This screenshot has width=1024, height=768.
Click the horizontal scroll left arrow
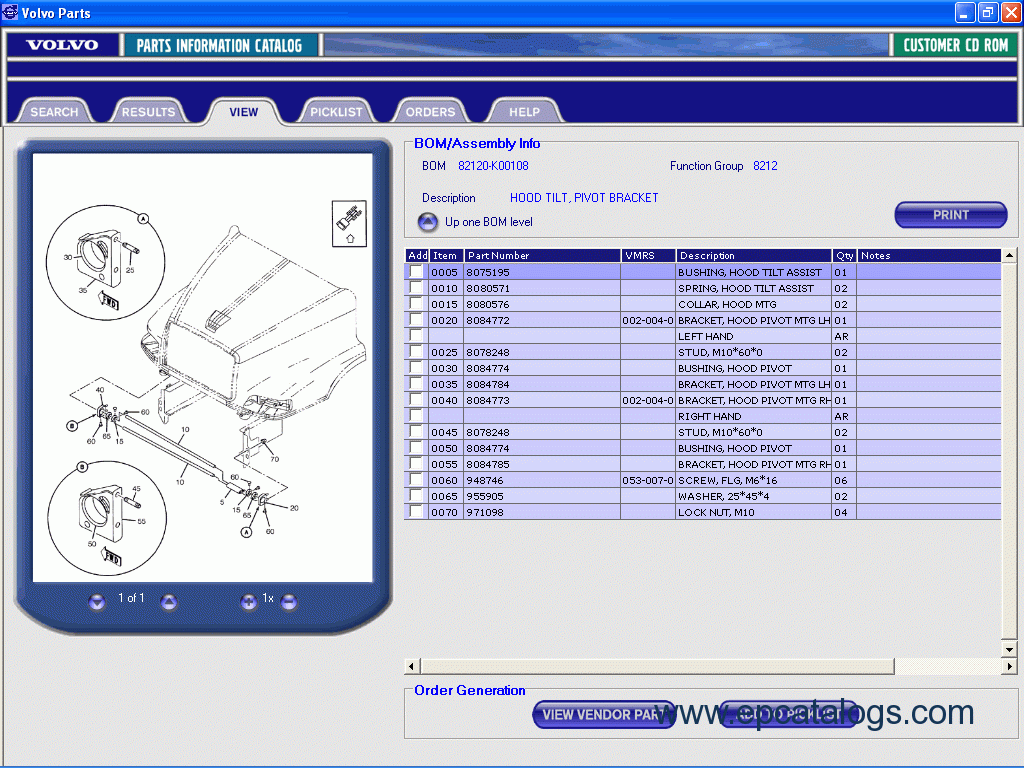(411, 666)
